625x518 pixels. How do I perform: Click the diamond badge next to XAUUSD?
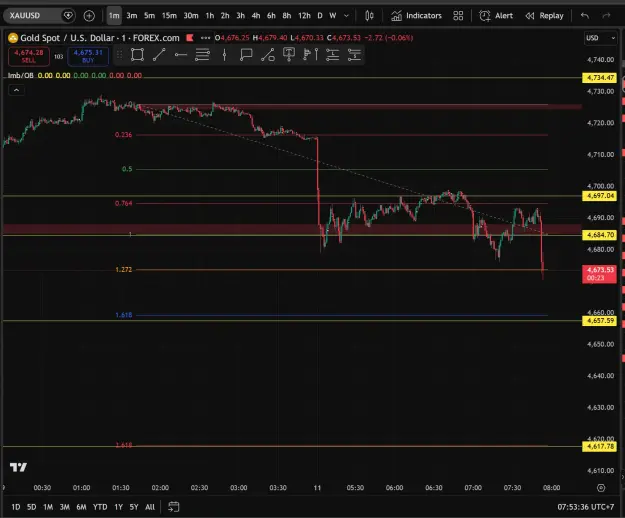tap(69, 16)
